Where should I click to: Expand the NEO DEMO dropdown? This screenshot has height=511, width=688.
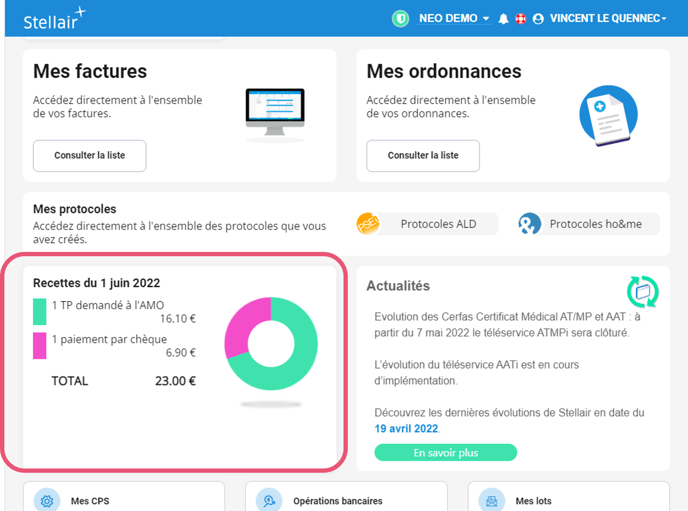click(454, 19)
